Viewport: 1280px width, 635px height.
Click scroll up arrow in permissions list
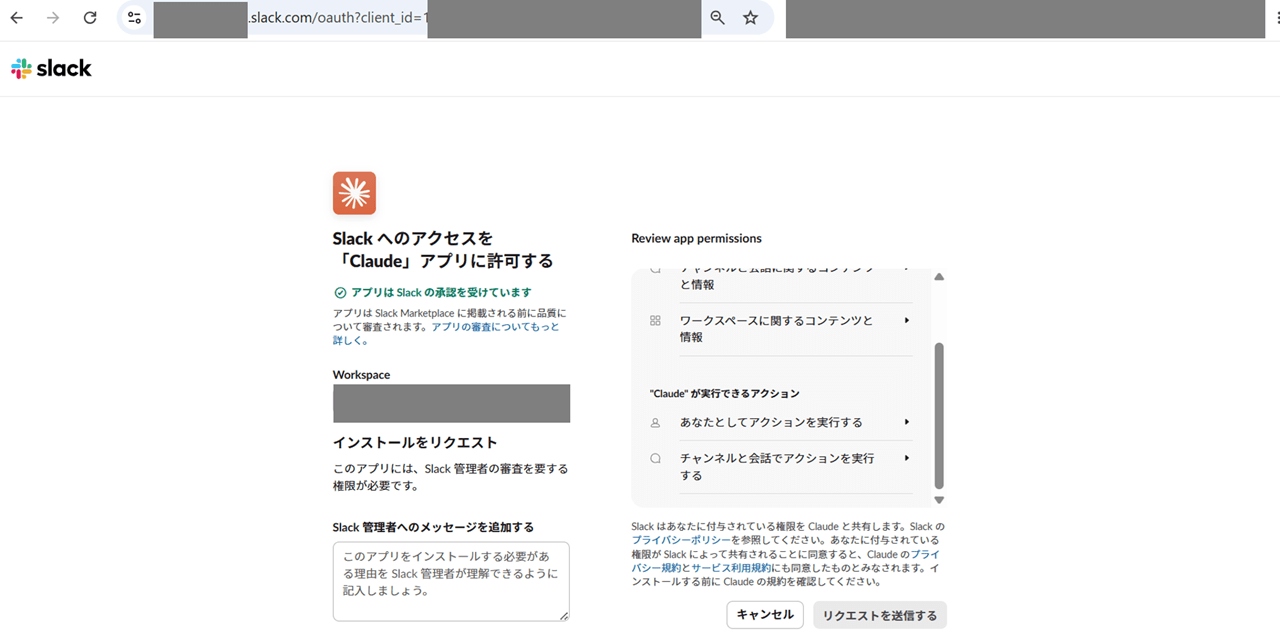click(938, 276)
